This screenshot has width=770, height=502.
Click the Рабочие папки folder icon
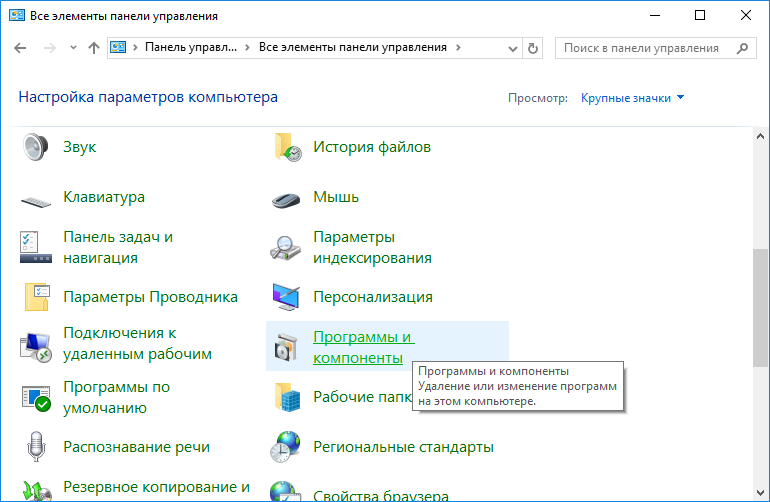coord(287,397)
